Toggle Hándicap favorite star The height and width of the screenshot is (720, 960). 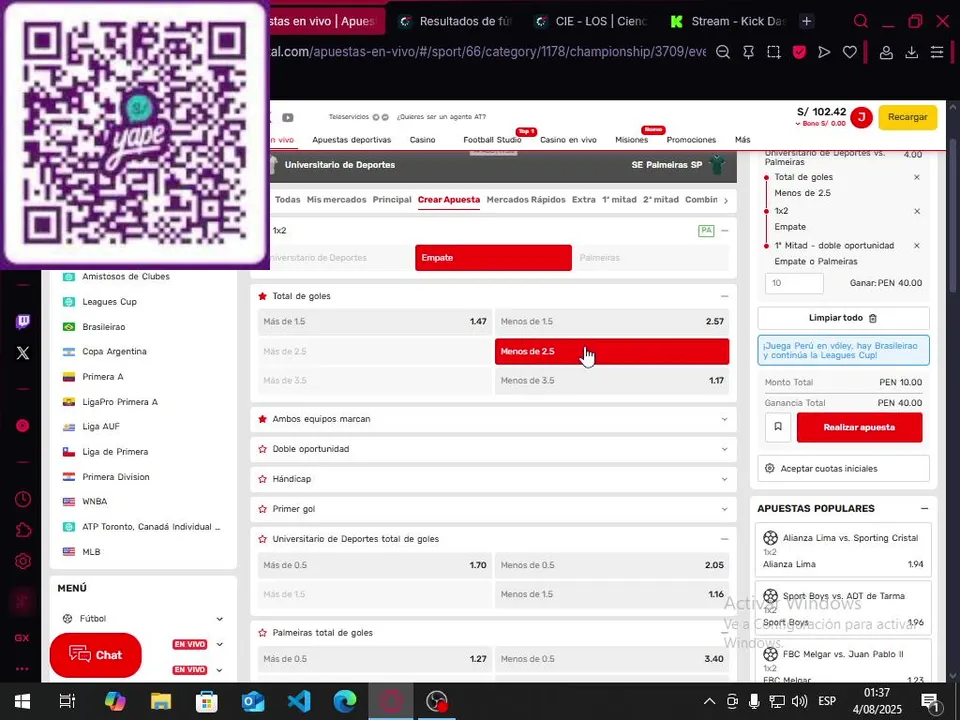[x=263, y=479]
